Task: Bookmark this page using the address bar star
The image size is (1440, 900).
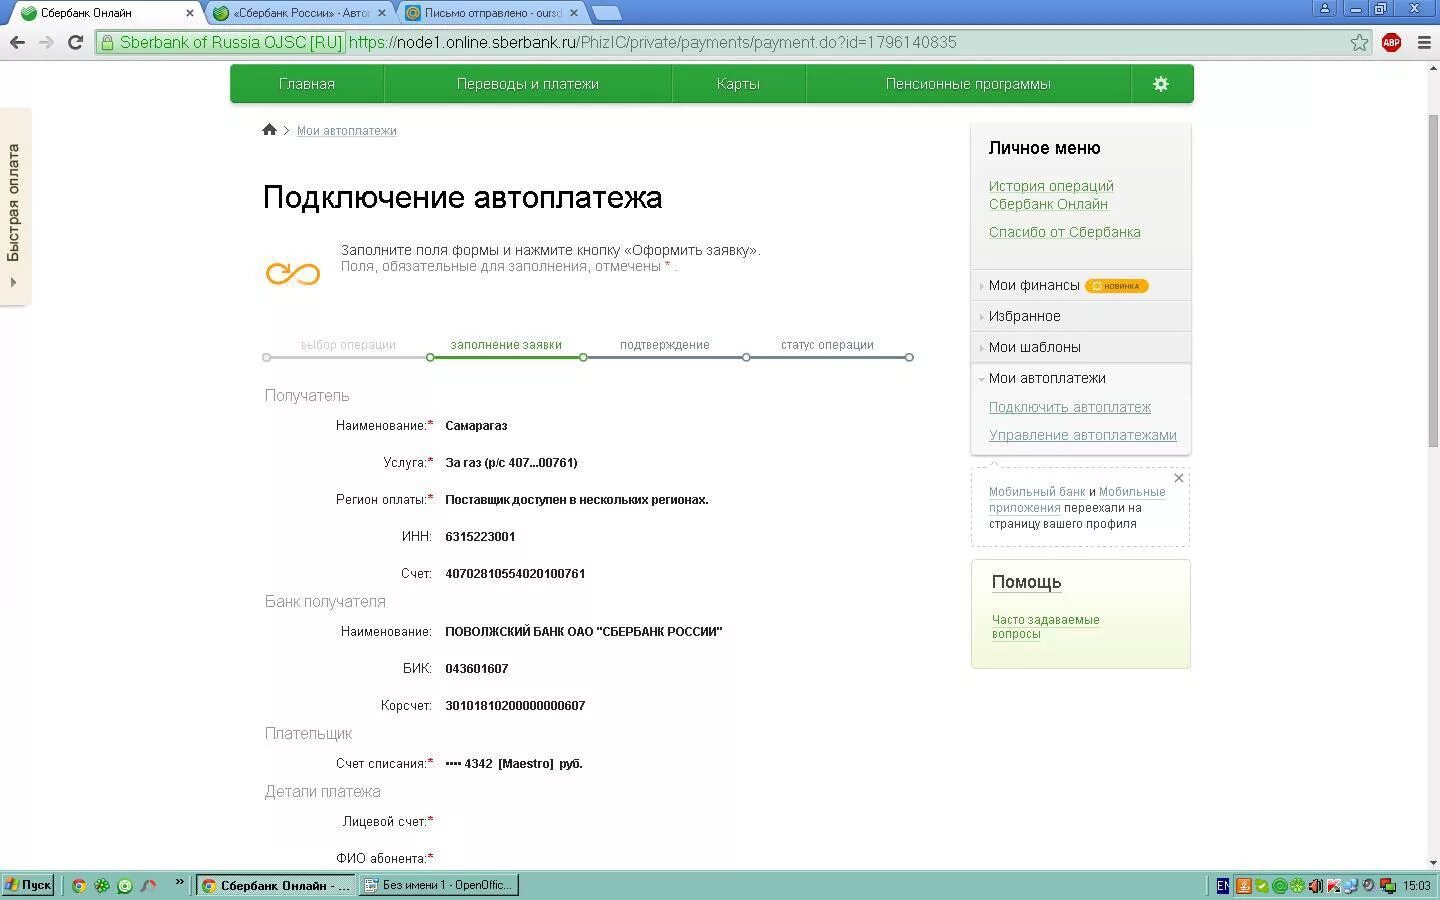Action: point(1358,43)
